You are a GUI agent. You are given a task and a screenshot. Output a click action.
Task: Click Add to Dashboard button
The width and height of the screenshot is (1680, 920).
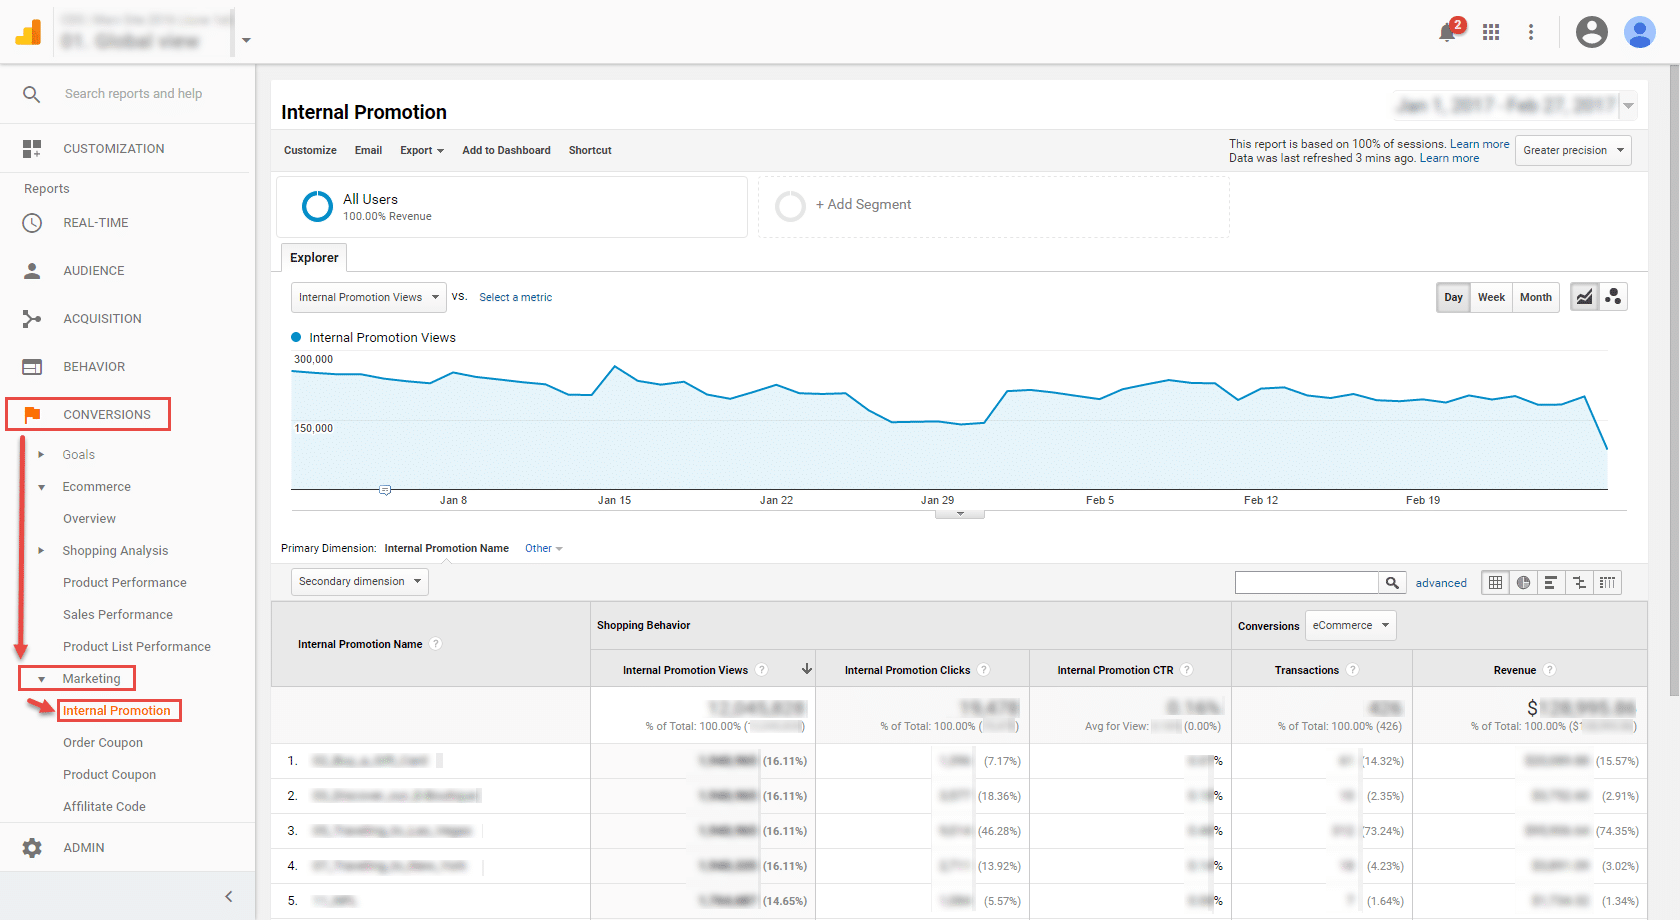click(x=506, y=150)
